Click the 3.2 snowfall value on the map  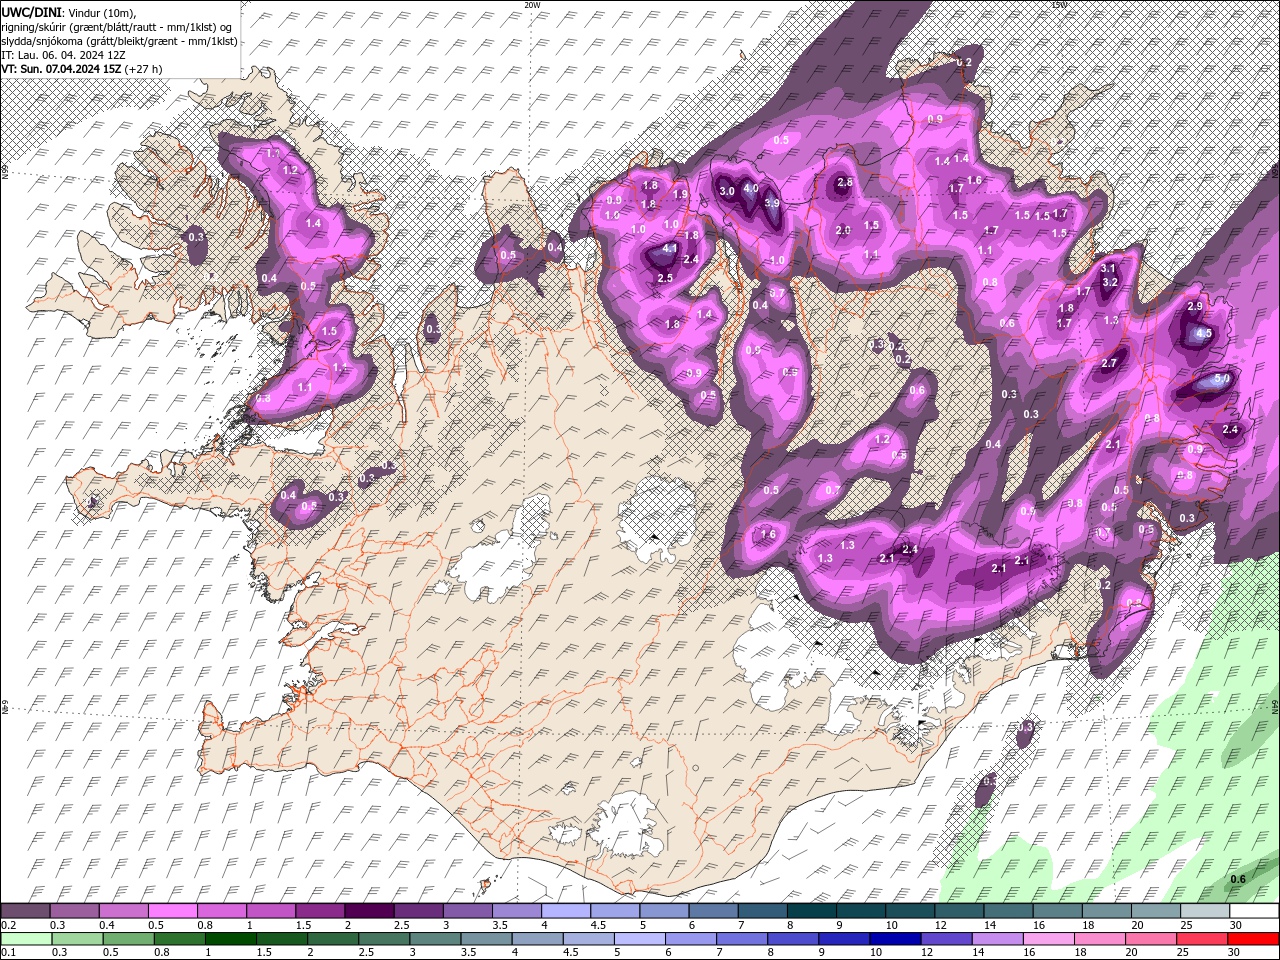1109,282
